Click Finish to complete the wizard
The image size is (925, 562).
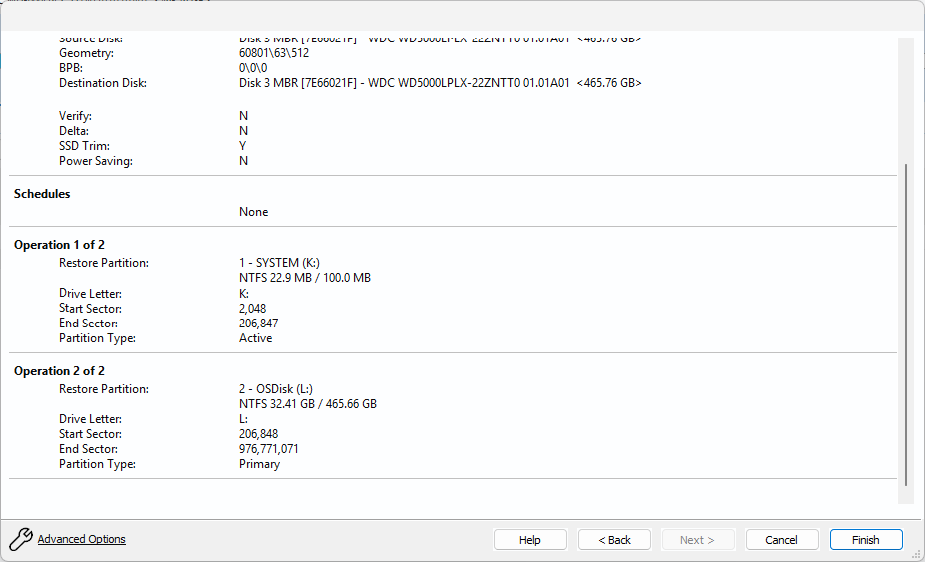point(865,540)
